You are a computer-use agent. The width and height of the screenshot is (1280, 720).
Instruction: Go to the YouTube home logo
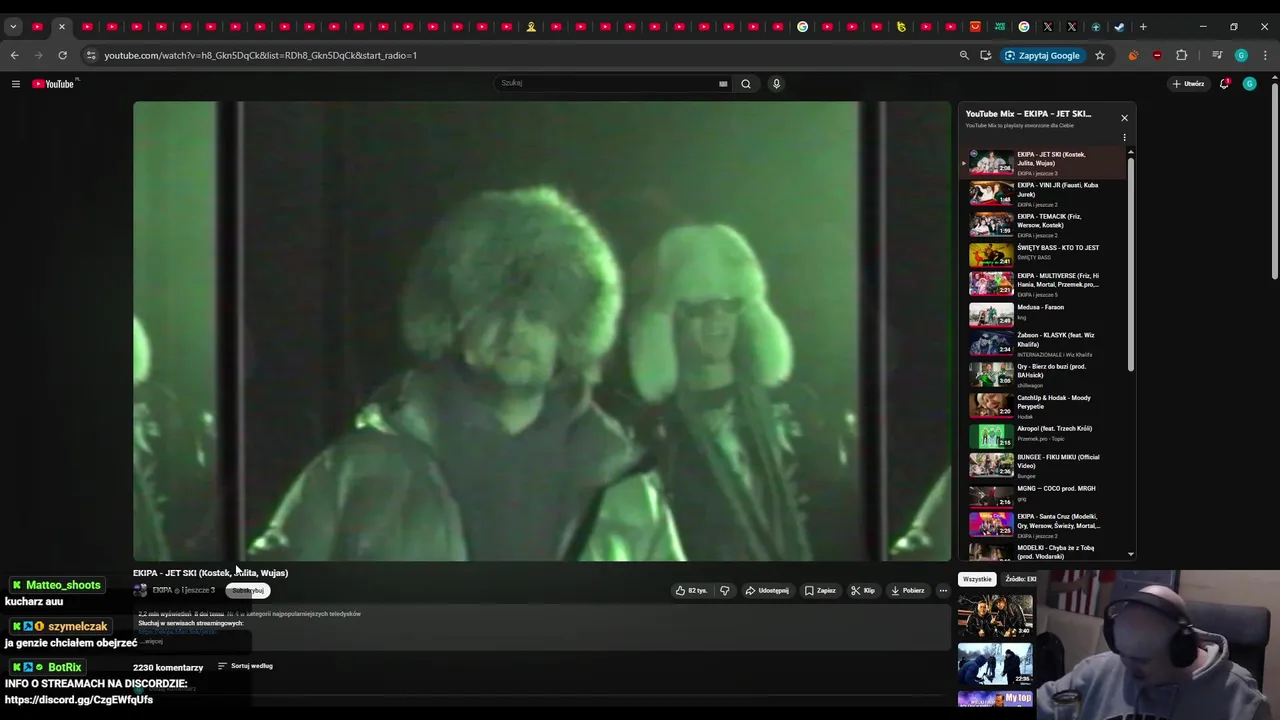(54, 84)
